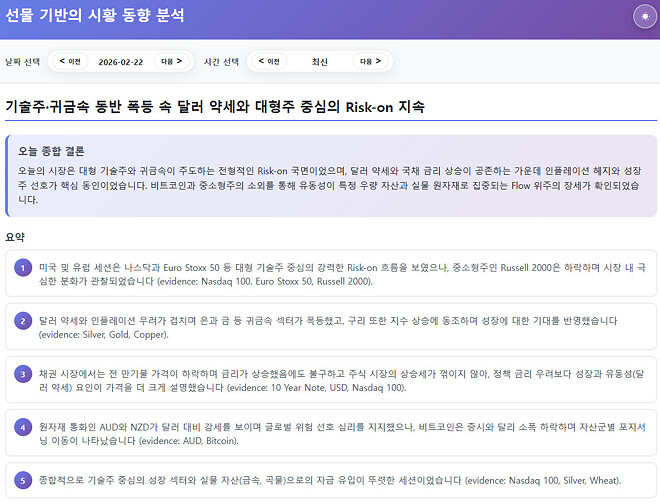660x504 pixels.
Task: Click the '시간 선택' label
Action: [x=221, y=62]
